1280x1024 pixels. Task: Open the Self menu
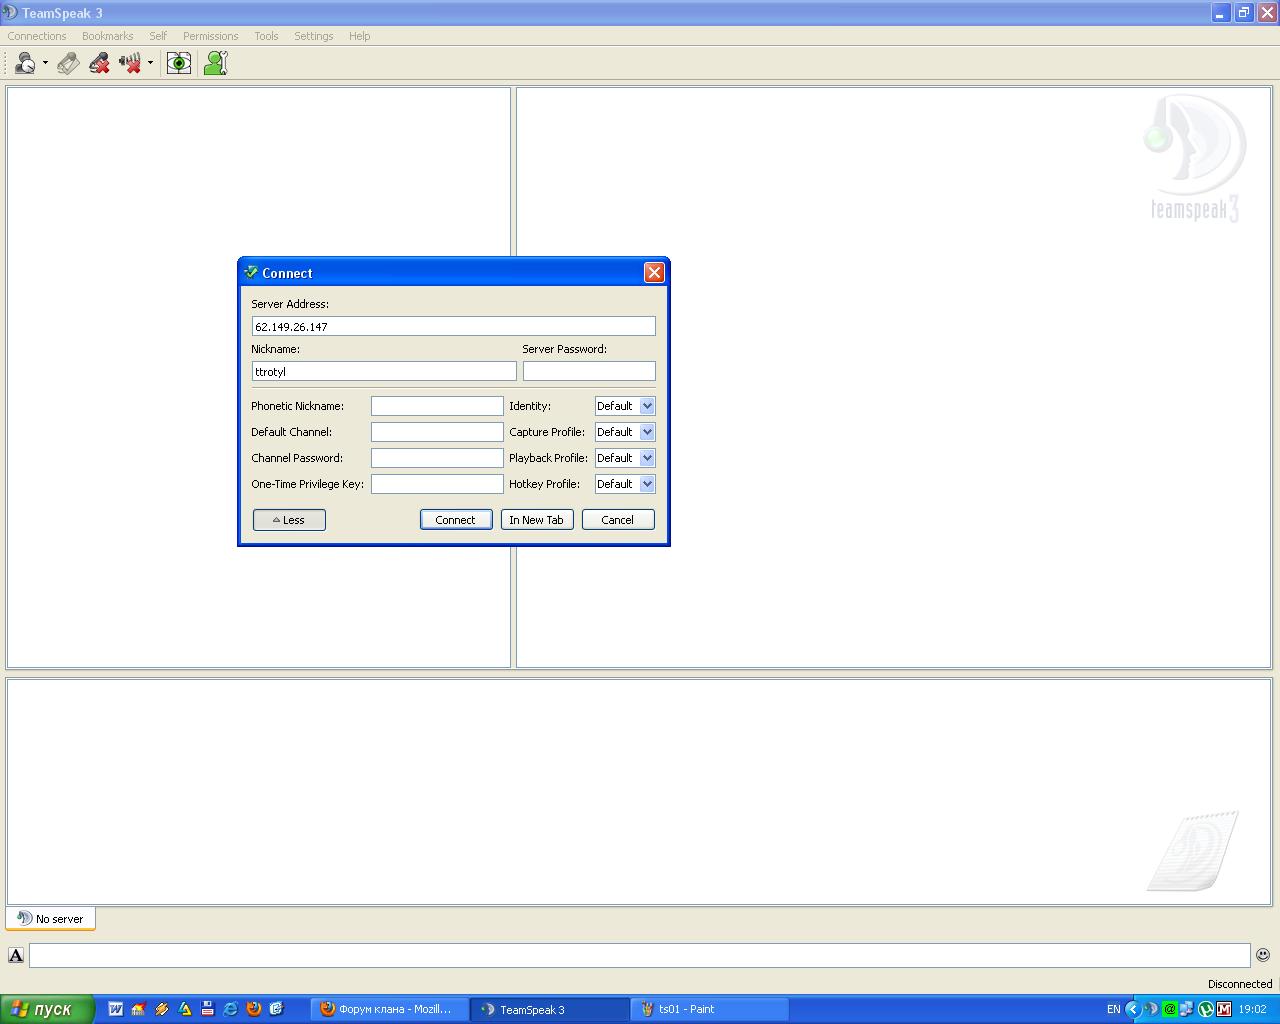pyautogui.click(x=158, y=36)
